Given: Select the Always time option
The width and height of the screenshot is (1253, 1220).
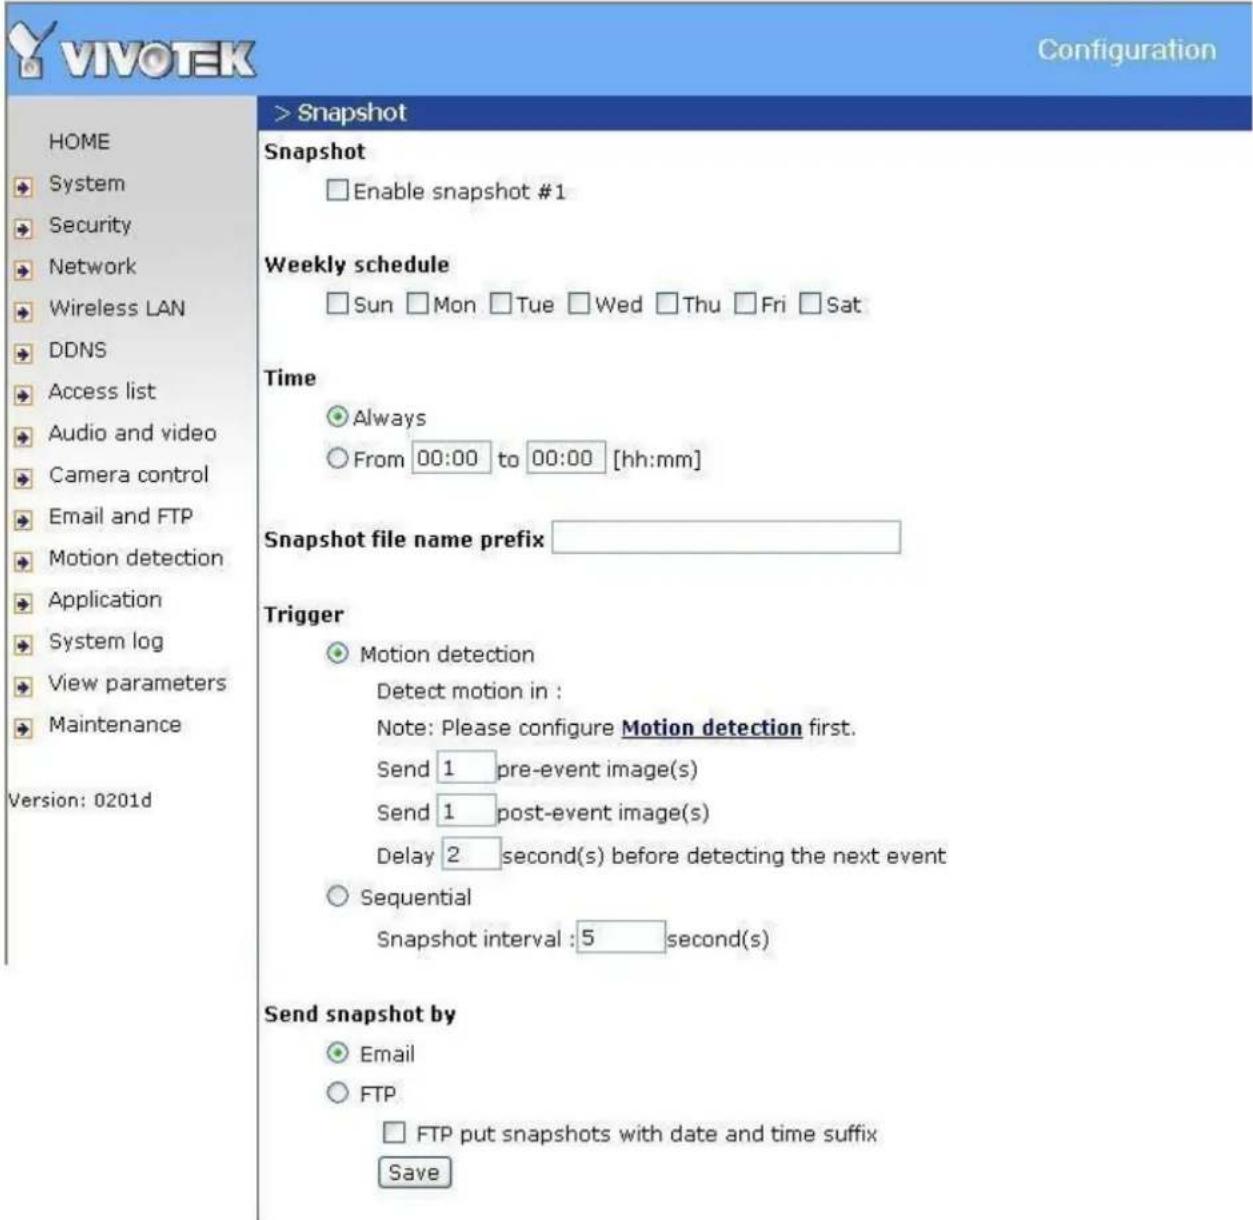Looking at the screenshot, I should pyautogui.click(x=338, y=417).
